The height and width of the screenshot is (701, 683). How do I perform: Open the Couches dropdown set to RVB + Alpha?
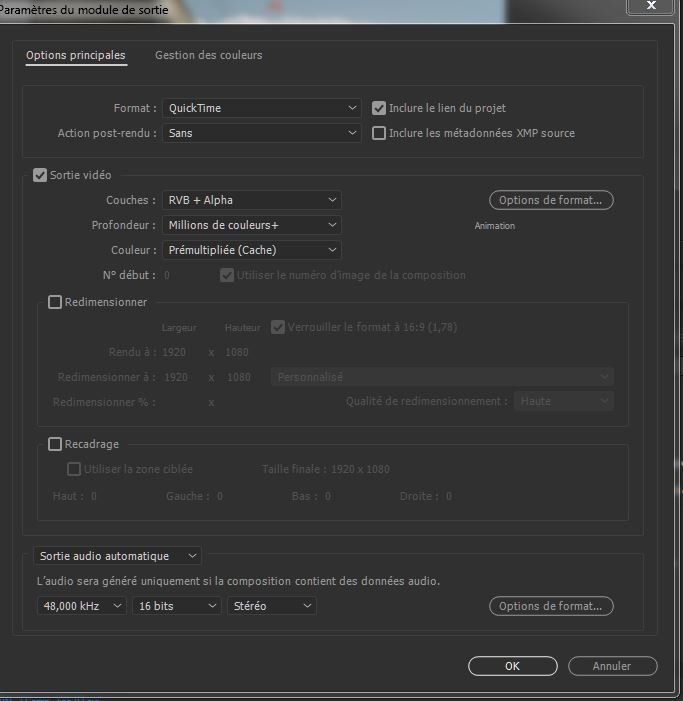click(252, 200)
